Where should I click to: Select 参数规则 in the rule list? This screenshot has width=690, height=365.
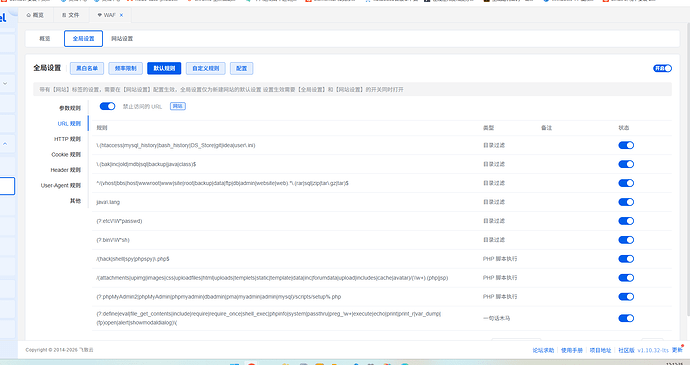pyautogui.click(x=70, y=108)
